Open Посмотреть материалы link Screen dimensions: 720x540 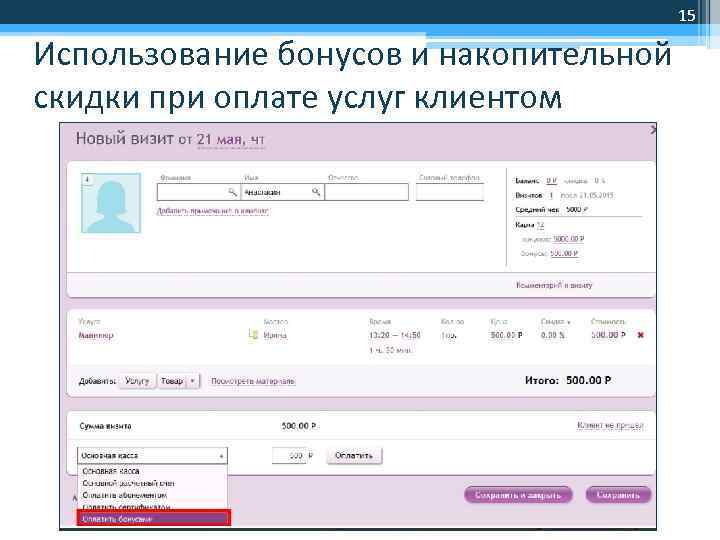tap(253, 381)
